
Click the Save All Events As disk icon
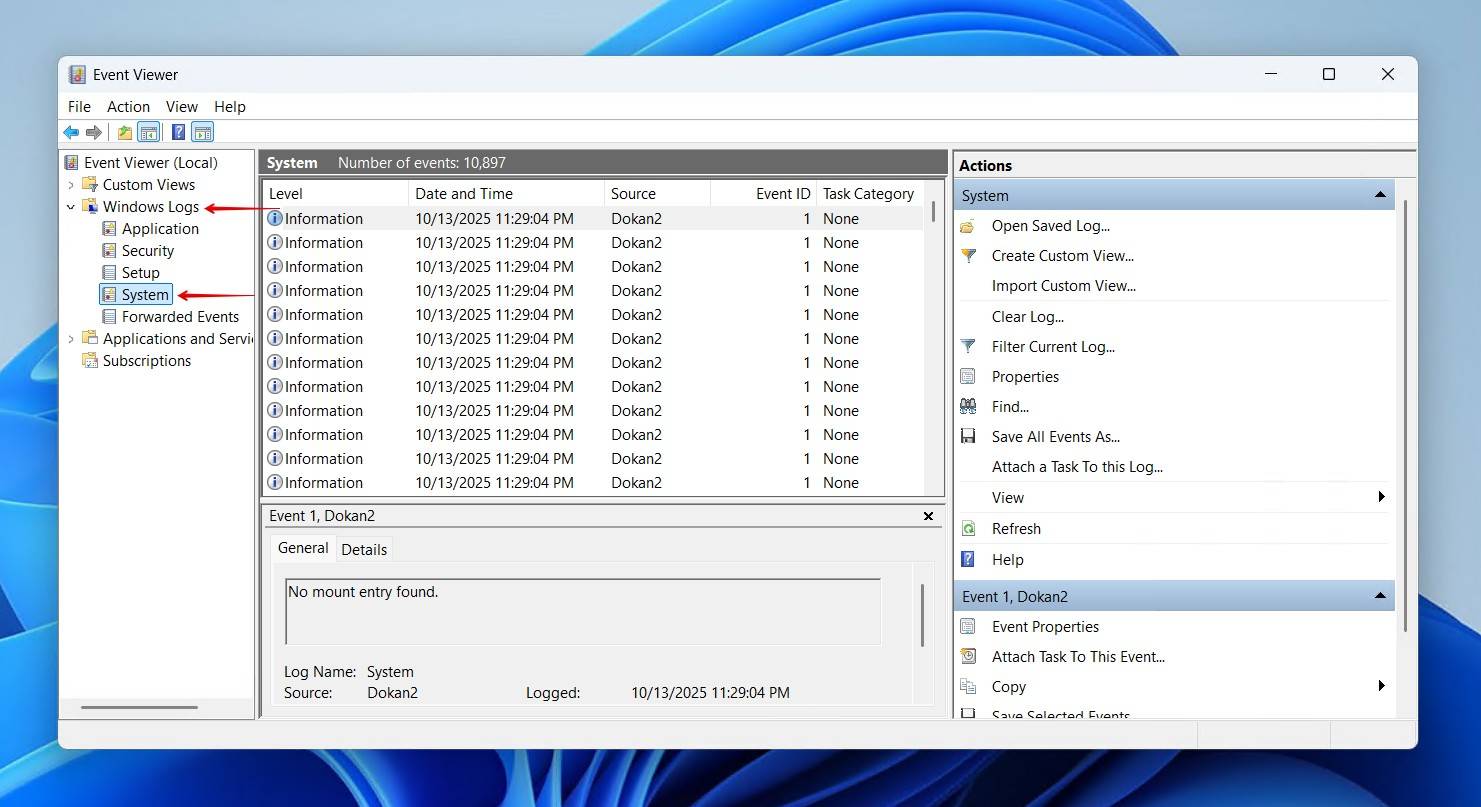click(x=967, y=436)
